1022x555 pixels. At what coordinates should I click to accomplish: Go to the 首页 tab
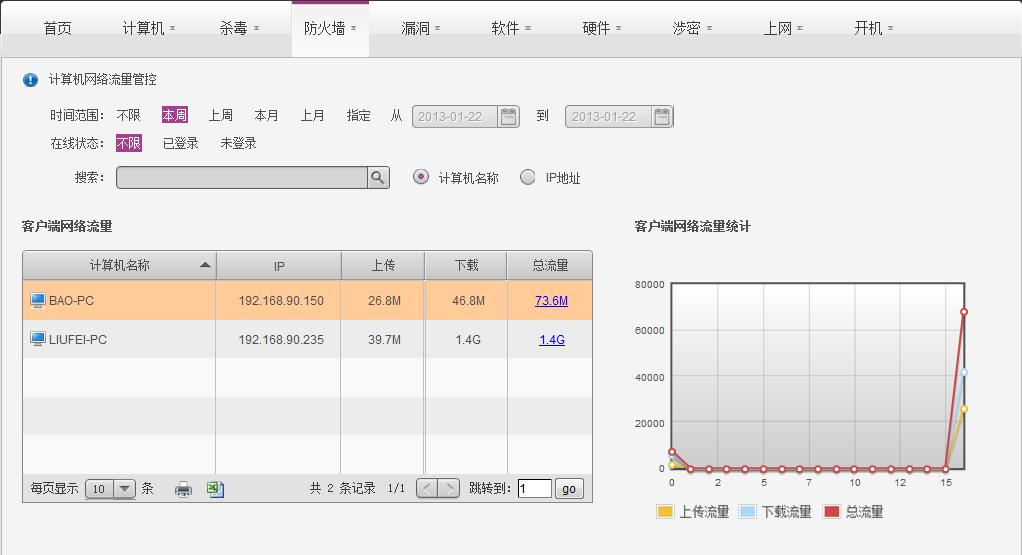(57, 28)
